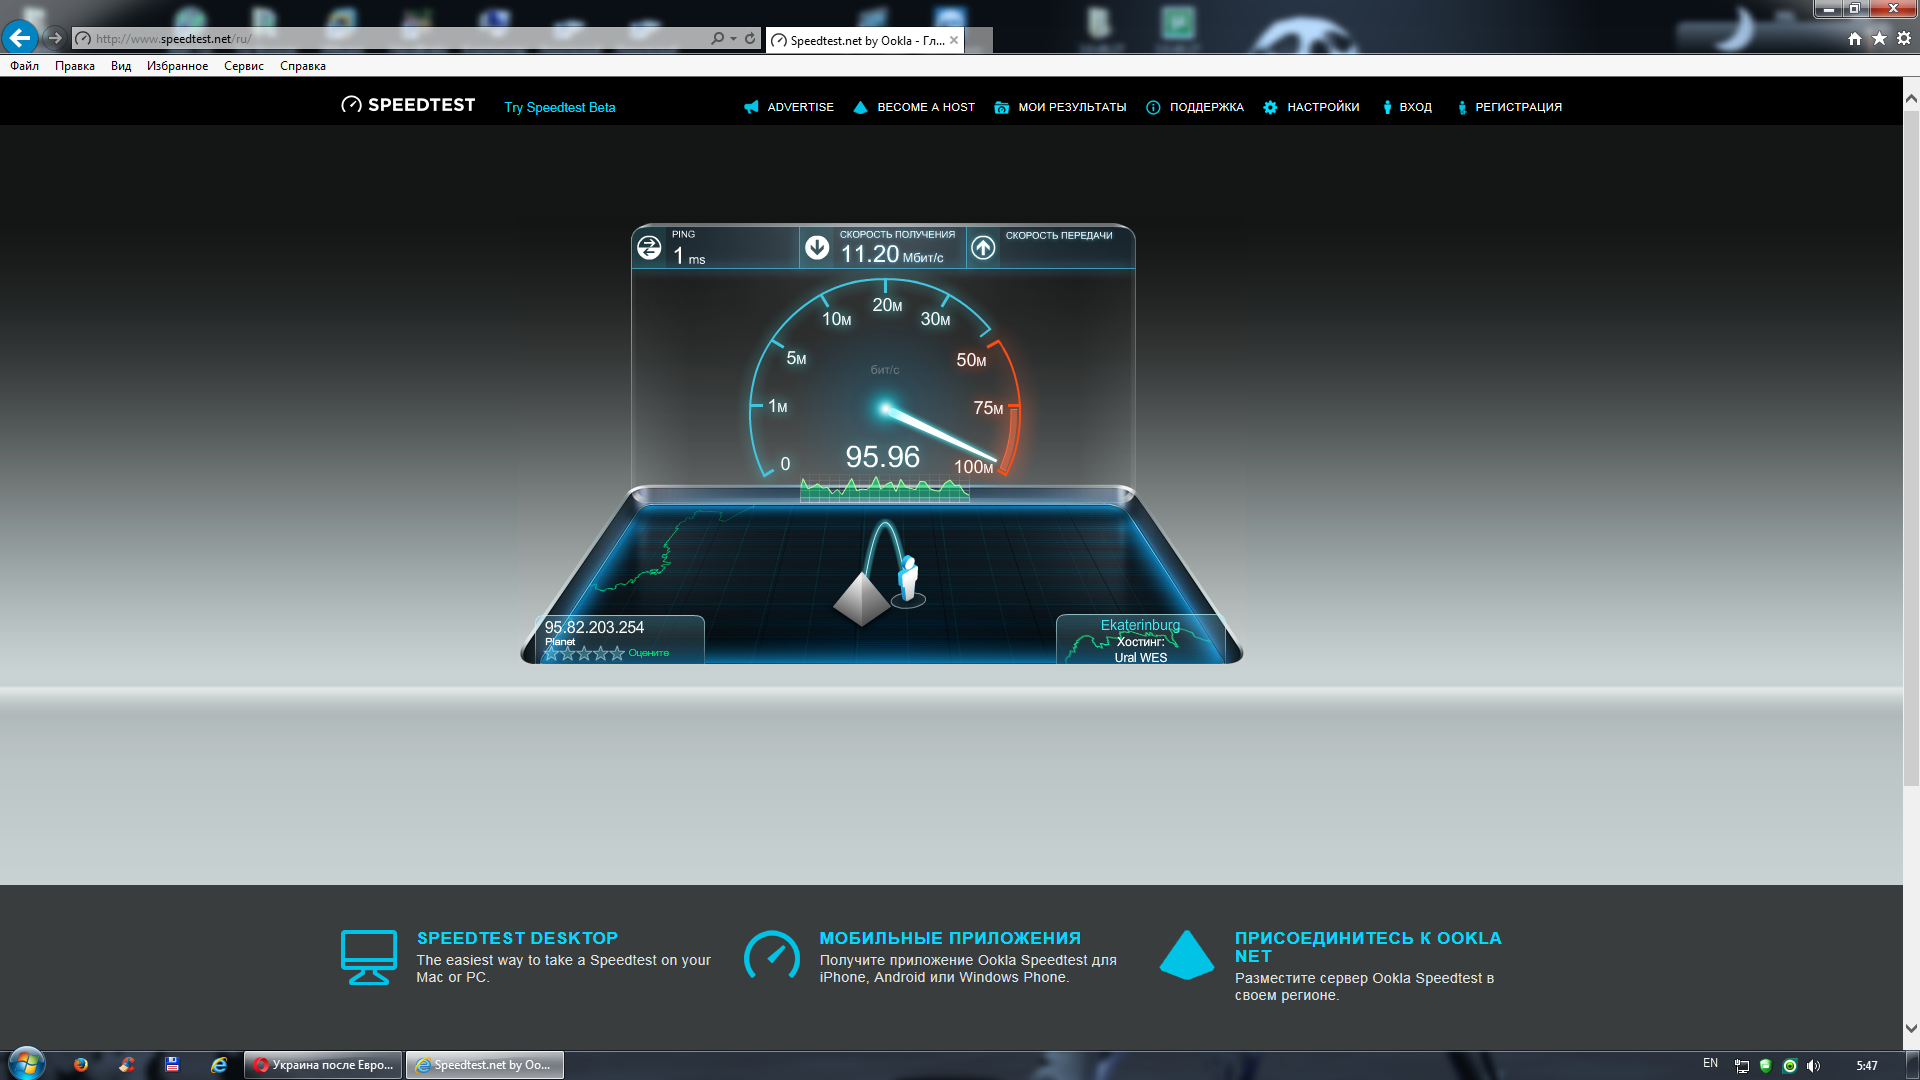Open the Windows Start button
The image size is (1920, 1080).
27,1064
